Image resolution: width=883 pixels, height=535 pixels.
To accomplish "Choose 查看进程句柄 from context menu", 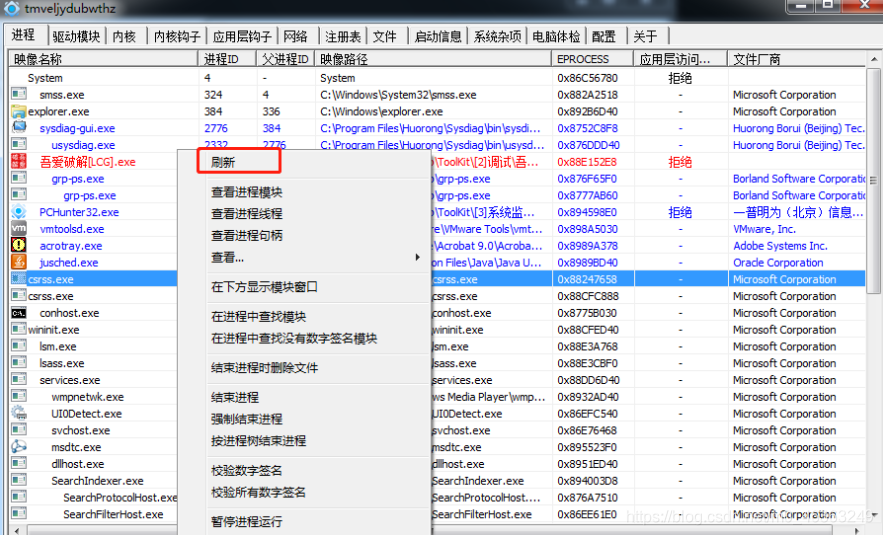I will (247, 235).
